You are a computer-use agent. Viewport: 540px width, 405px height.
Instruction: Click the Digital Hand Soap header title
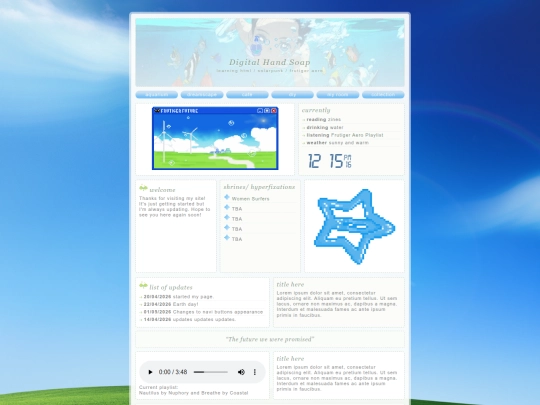tap(270, 62)
